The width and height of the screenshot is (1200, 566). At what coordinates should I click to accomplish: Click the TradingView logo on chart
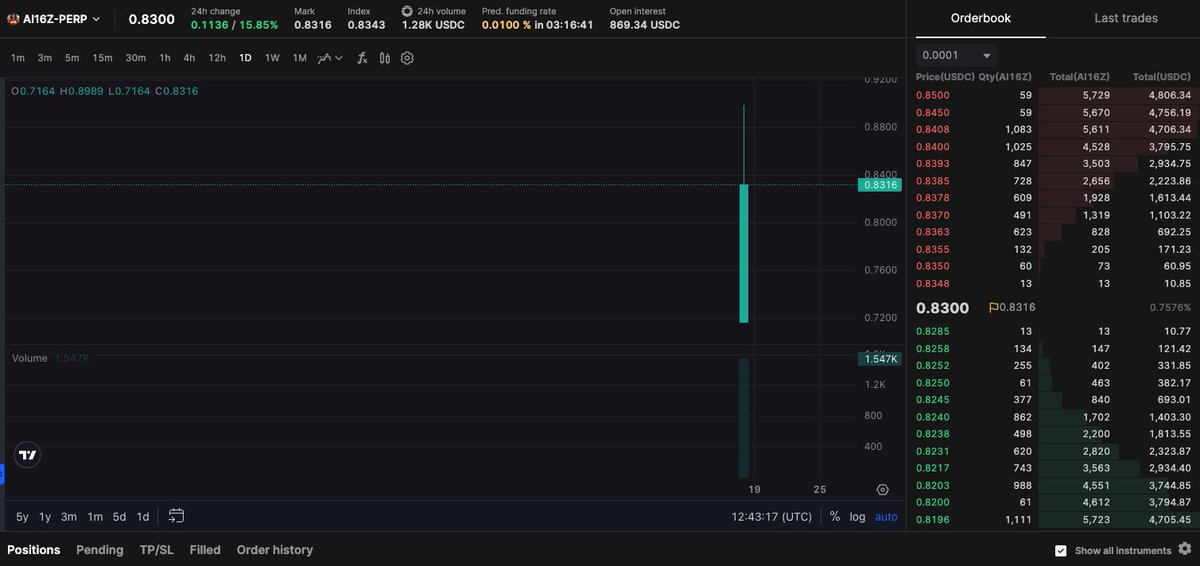28,455
